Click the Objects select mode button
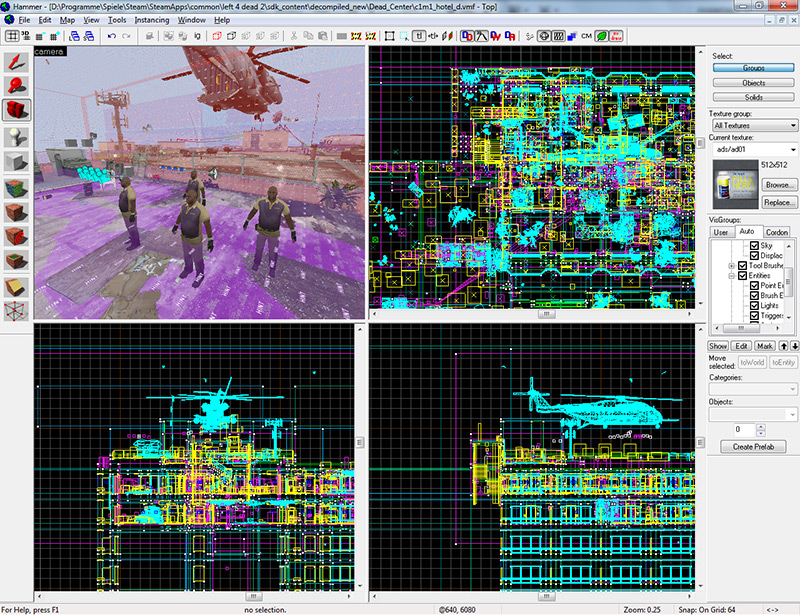The width and height of the screenshot is (800, 615). [754, 83]
